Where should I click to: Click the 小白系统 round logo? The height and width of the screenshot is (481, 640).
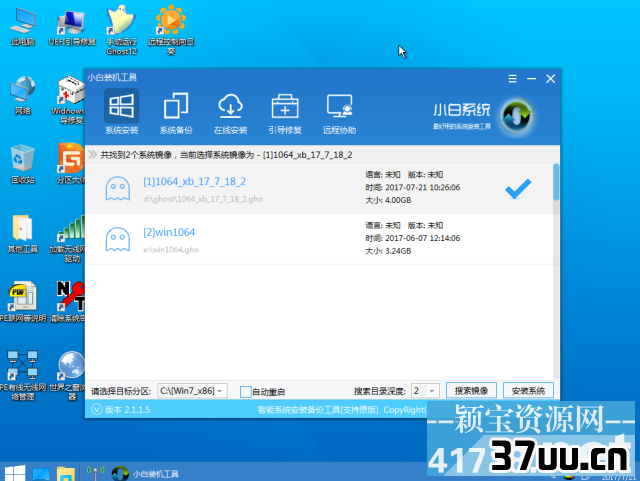click(517, 116)
